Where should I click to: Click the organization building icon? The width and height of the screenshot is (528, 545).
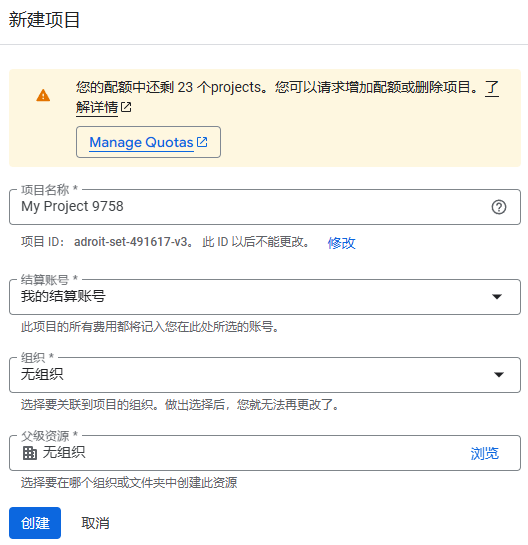tap(30, 453)
